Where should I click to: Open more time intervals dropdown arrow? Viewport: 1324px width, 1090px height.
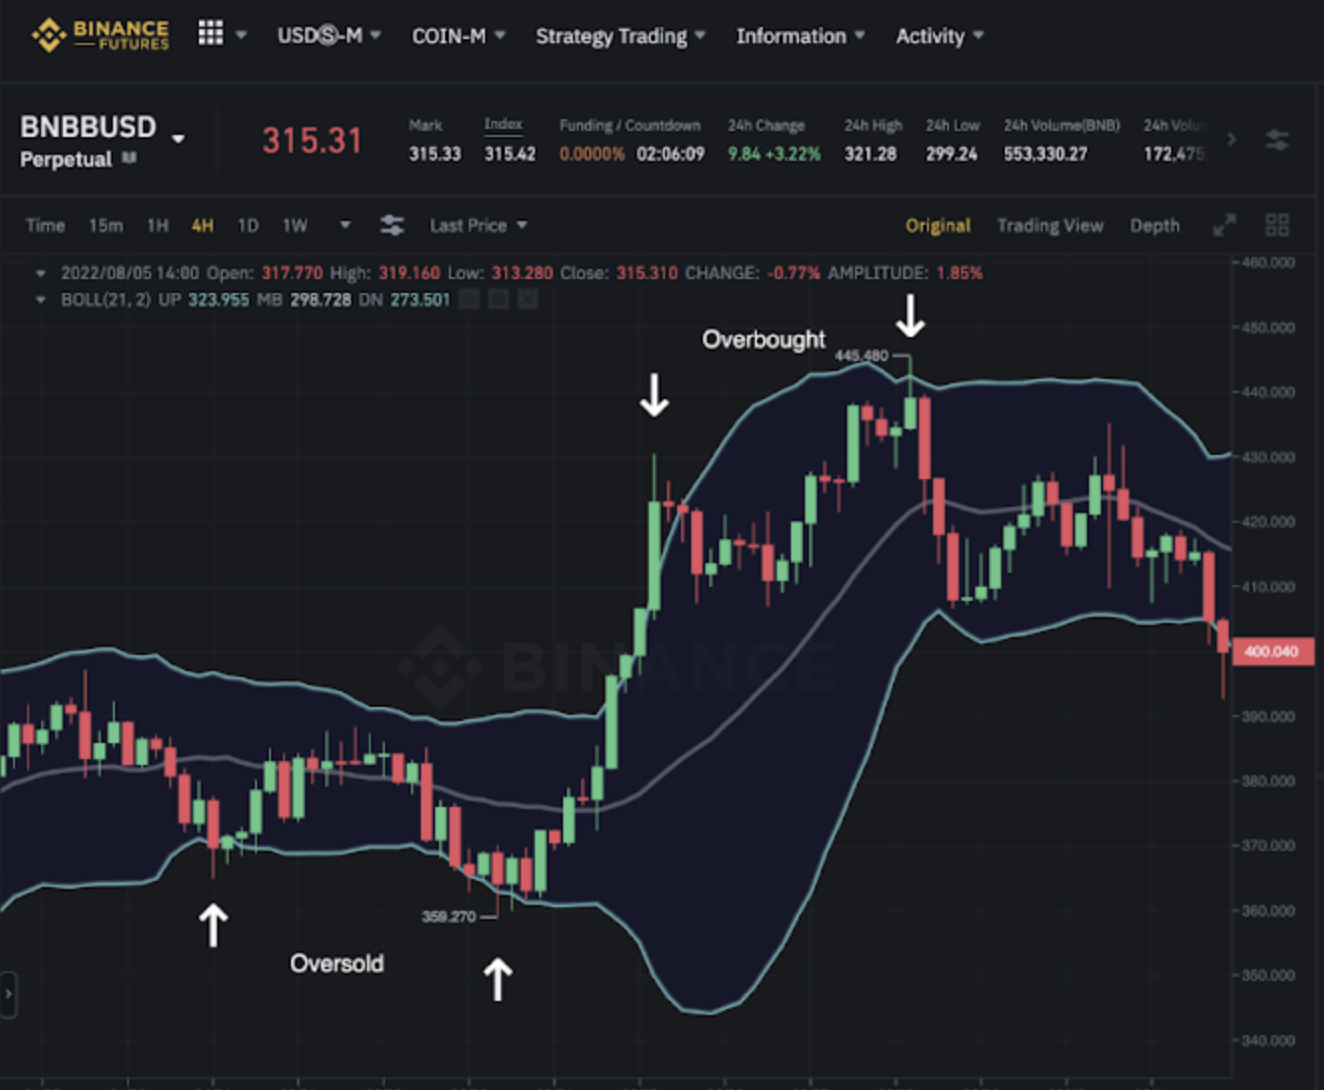pos(345,225)
